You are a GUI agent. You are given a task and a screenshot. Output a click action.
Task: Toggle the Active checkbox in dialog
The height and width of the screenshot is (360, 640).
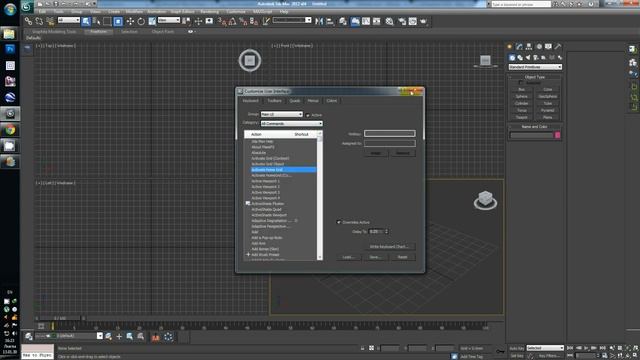pyautogui.click(x=307, y=116)
